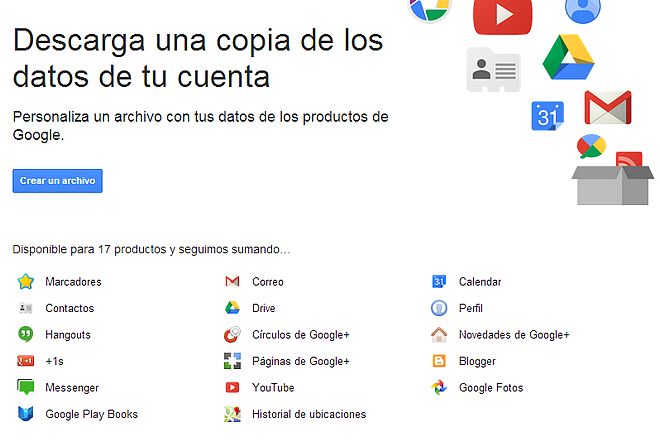Click the green Hangouts icon
This screenshot has height=447, width=660.
click(x=26, y=335)
